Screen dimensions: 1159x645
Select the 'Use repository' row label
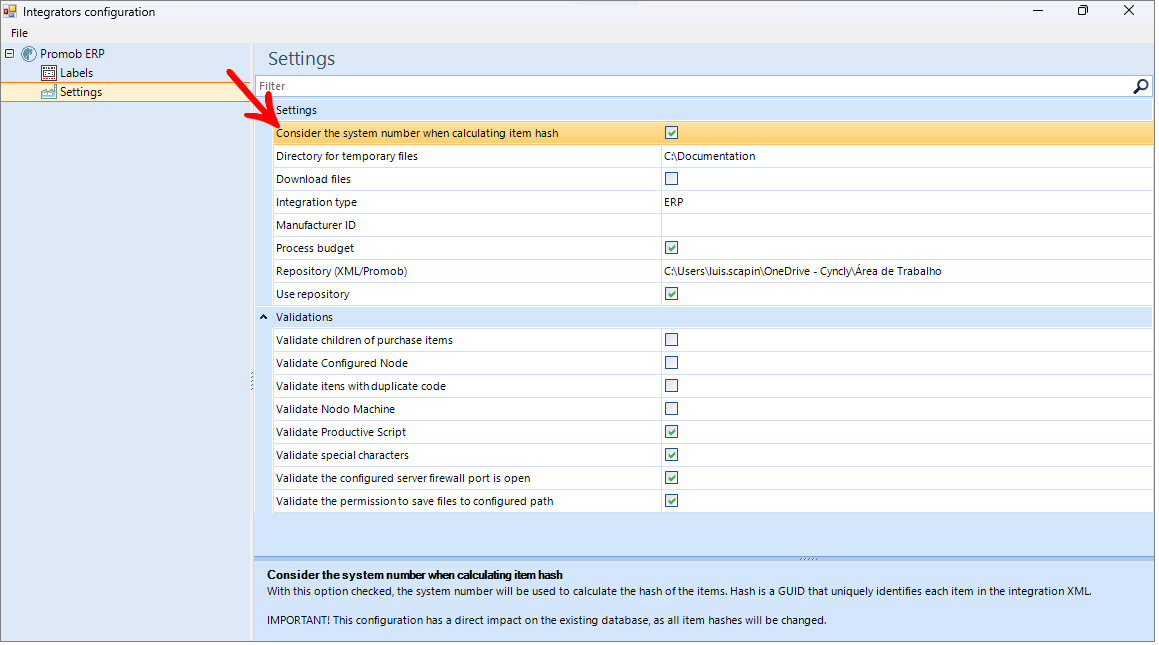point(313,294)
